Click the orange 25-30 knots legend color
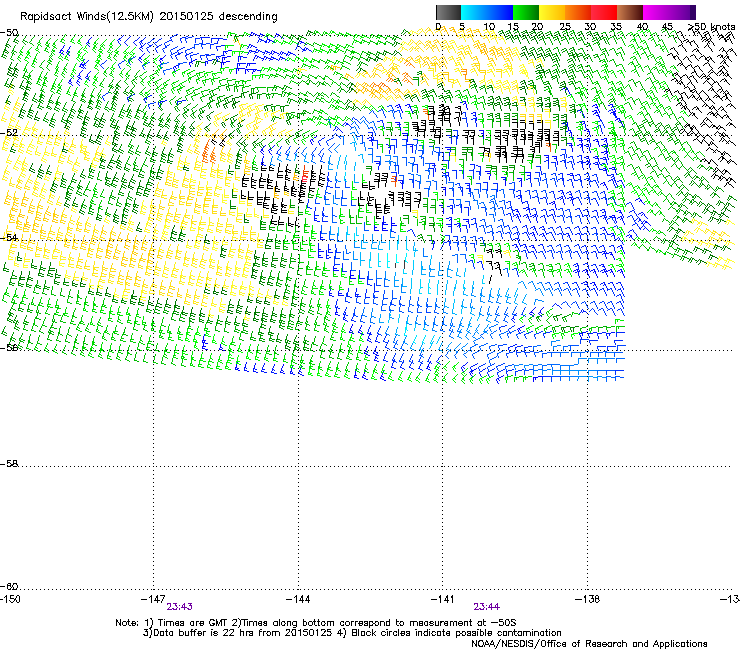 (x=578, y=12)
